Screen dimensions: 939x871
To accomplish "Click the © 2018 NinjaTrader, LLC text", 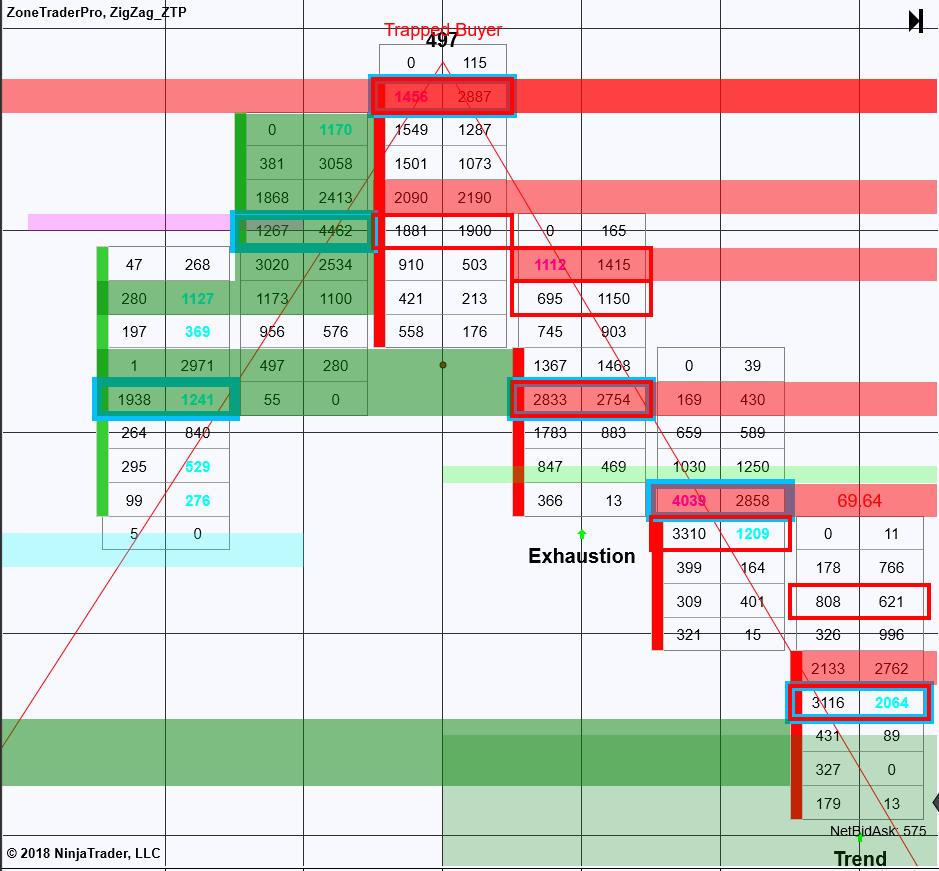I will click(83, 853).
